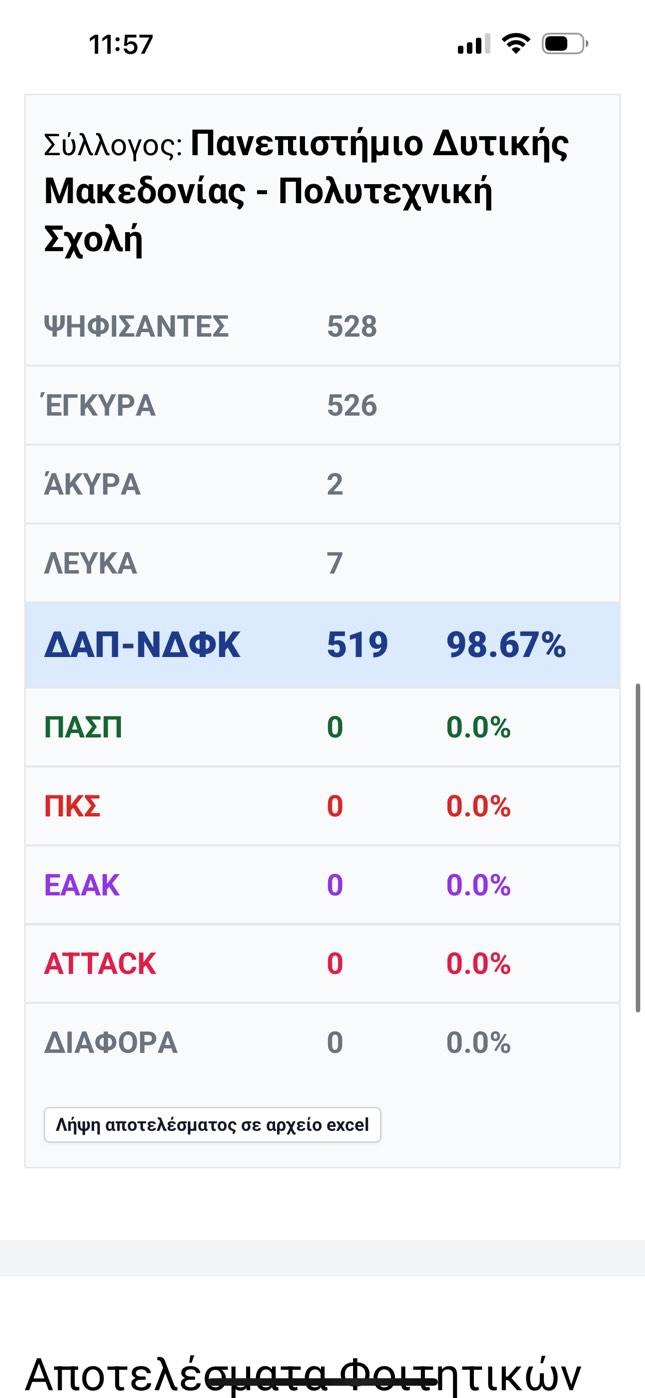
Task: Click the Αποτελέσματα Φοιτητικών heading
Action: [303, 1374]
